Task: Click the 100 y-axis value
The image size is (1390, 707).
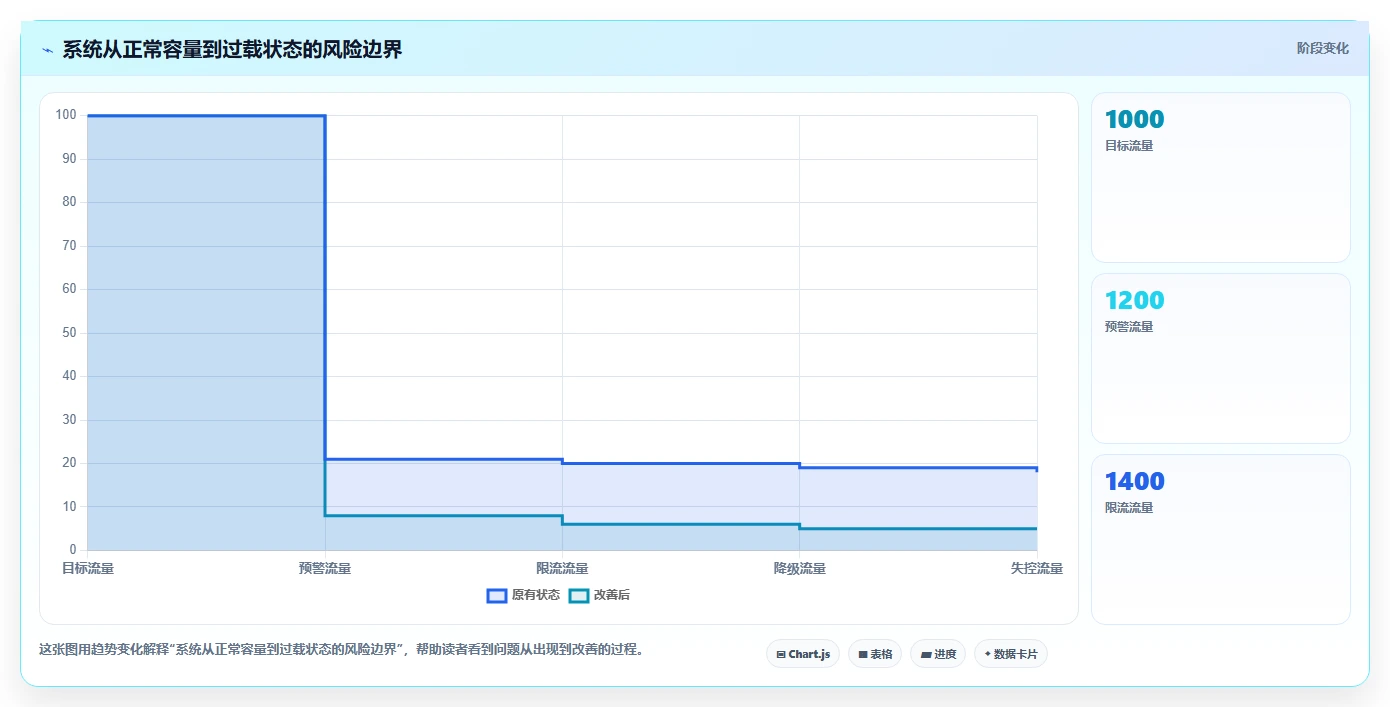Action: [66, 115]
